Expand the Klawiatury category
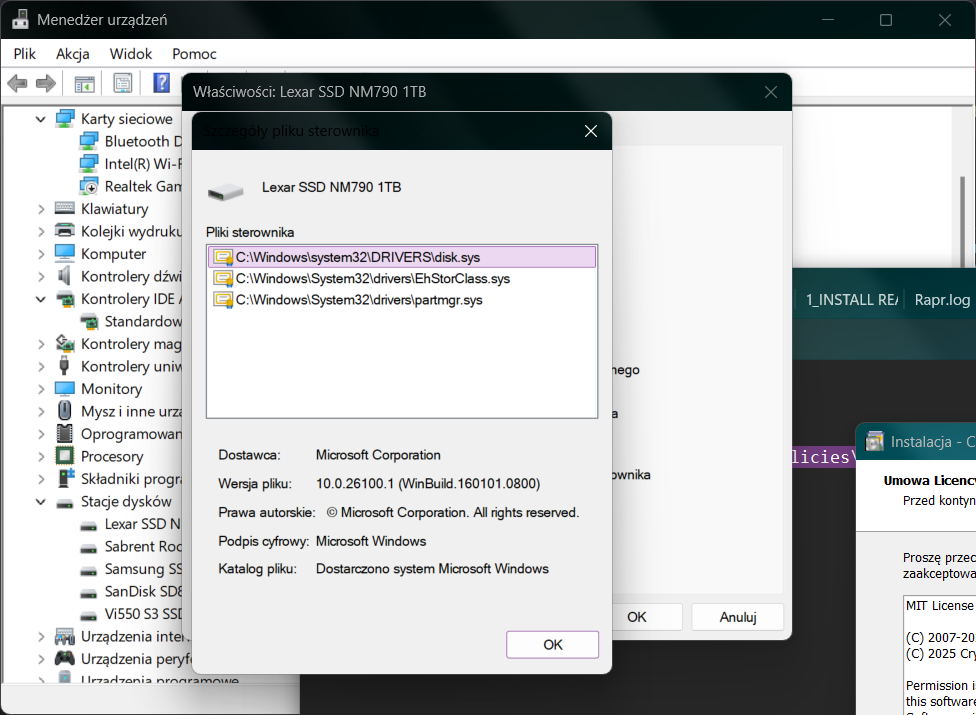Viewport: 976px width, 715px height. pyautogui.click(x=41, y=209)
